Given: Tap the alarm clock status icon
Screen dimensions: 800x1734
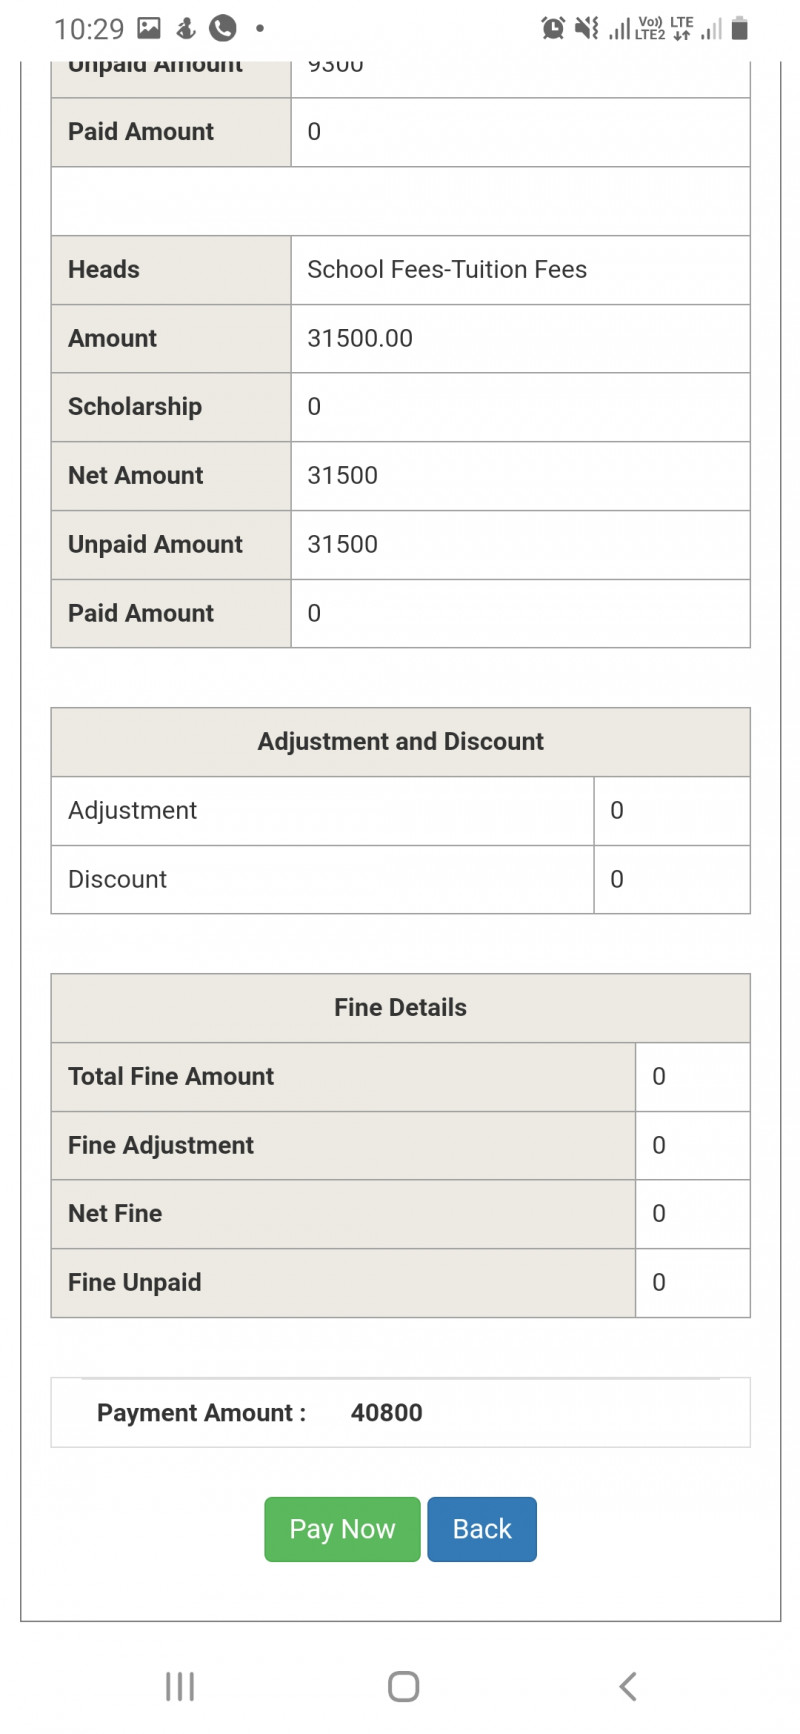Looking at the screenshot, I should 553,28.
